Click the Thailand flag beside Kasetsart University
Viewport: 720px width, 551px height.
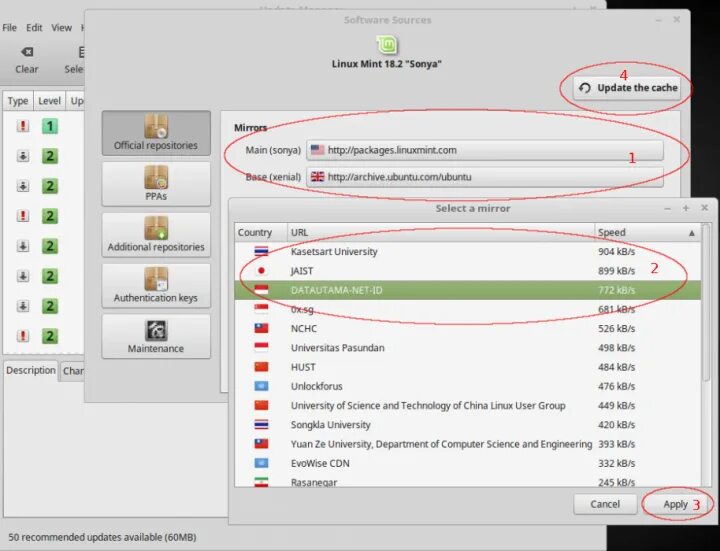261,251
